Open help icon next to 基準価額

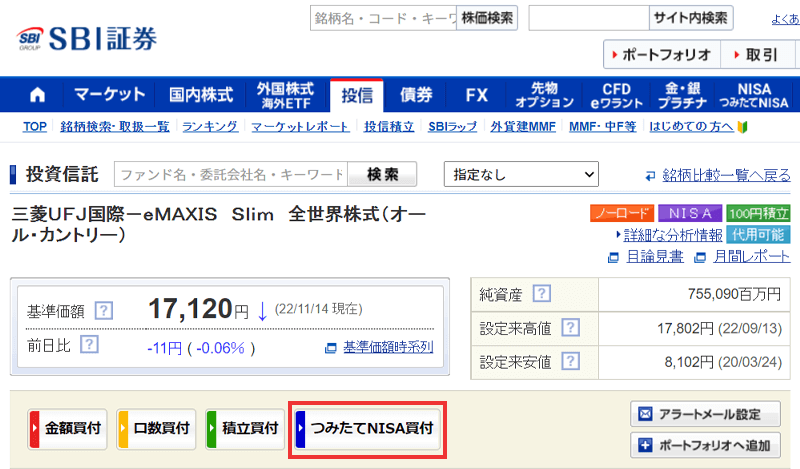pyautogui.click(x=104, y=310)
